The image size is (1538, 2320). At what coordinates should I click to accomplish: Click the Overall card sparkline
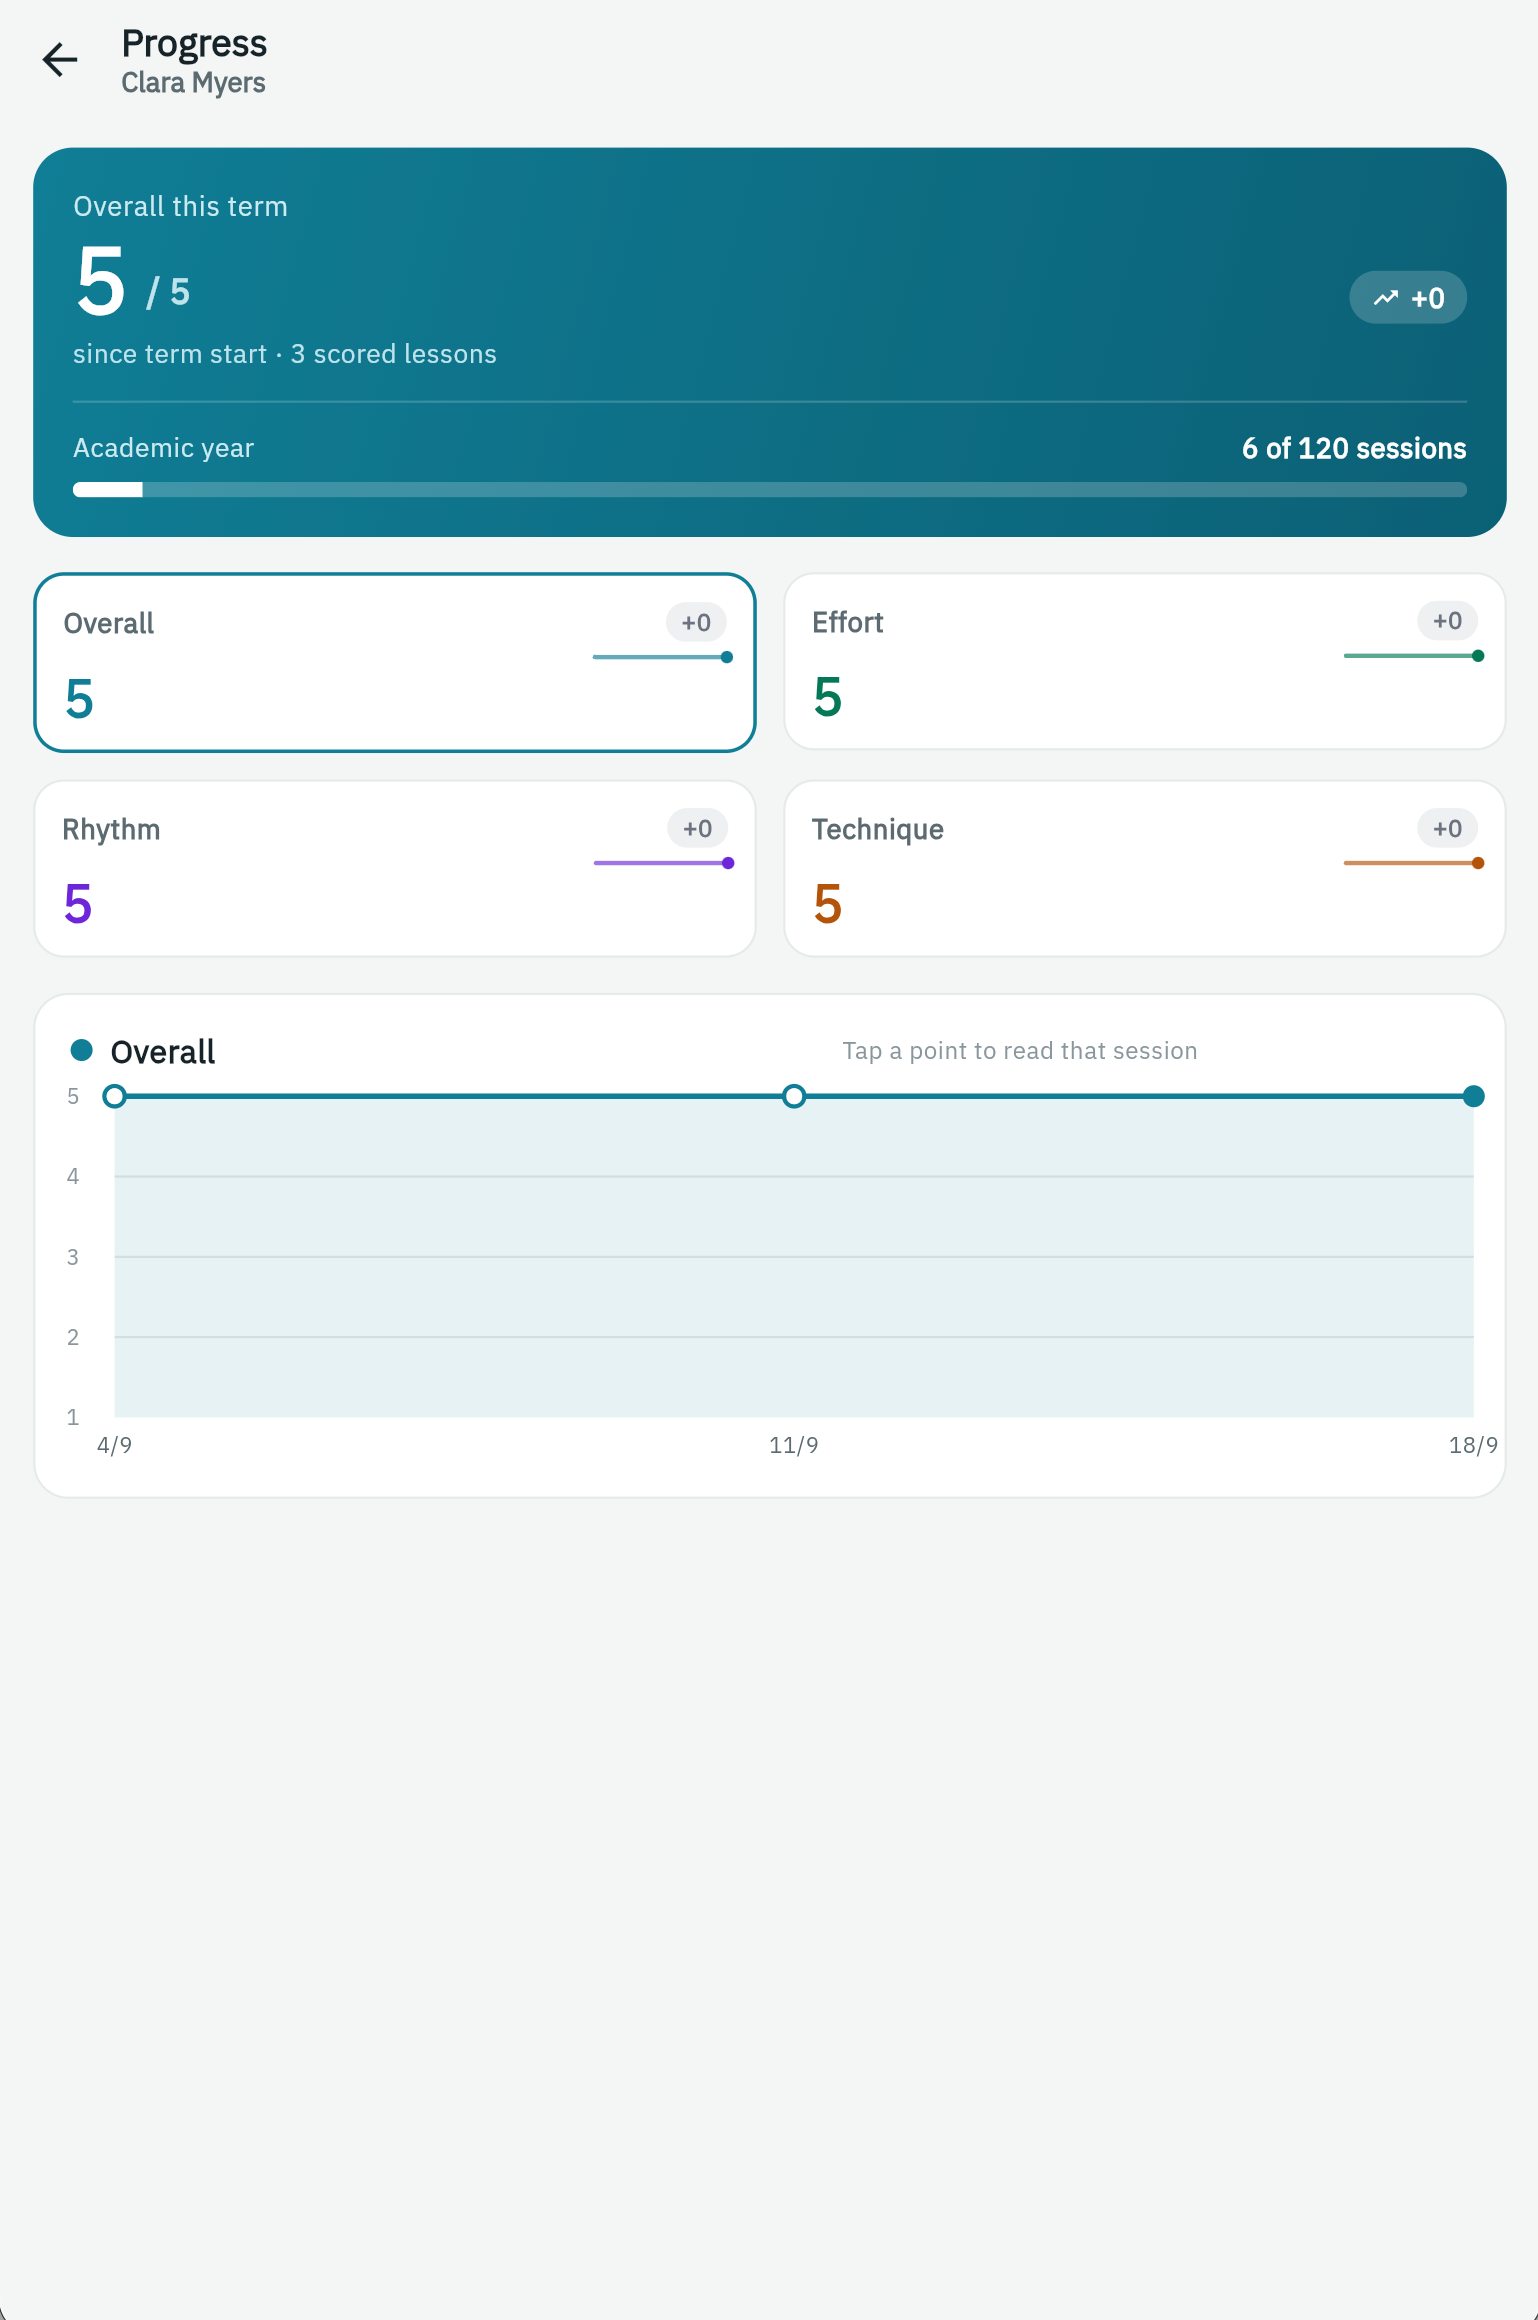pyautogui.click(x=663, y=657)
